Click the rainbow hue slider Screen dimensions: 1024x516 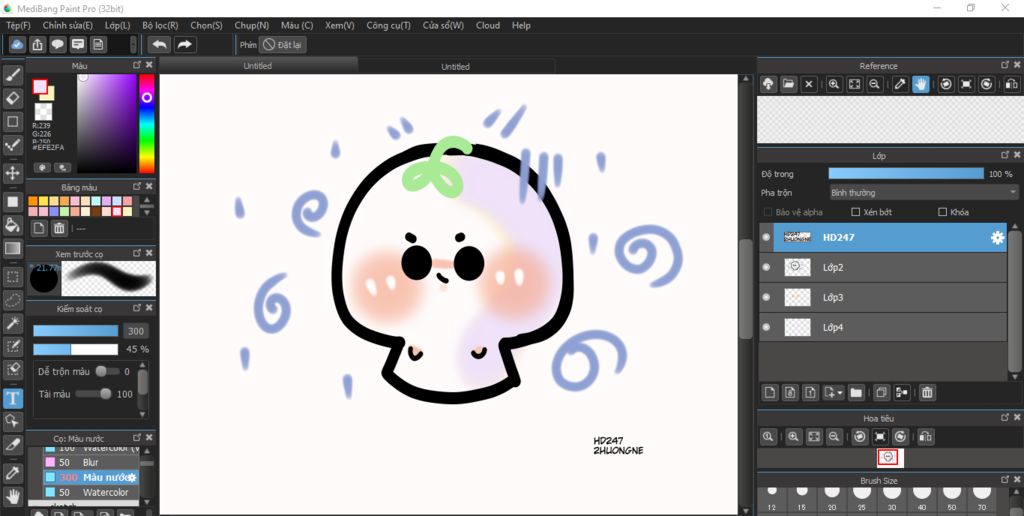[147, 123]
